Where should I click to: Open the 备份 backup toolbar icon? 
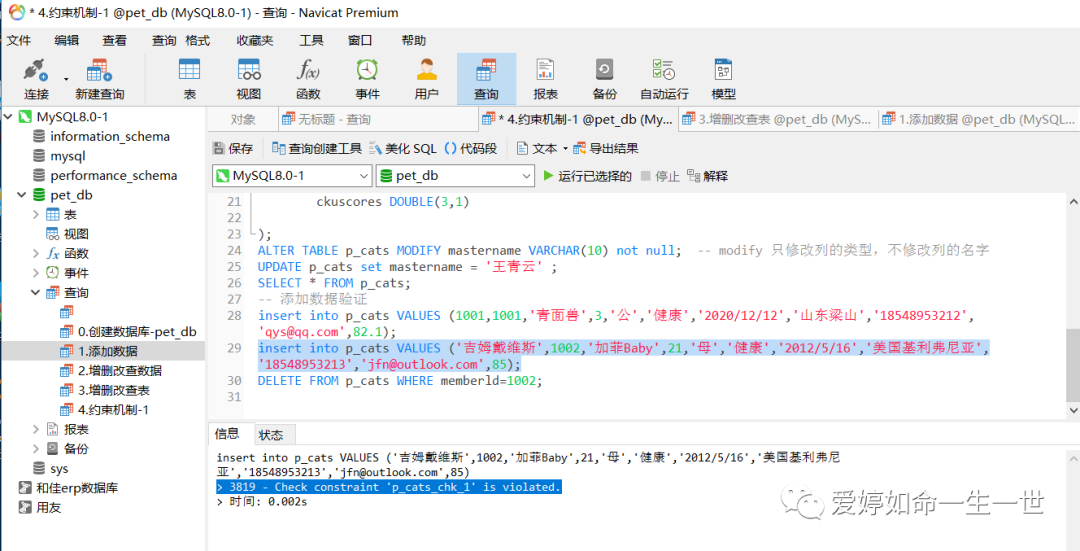click(605, 79)
